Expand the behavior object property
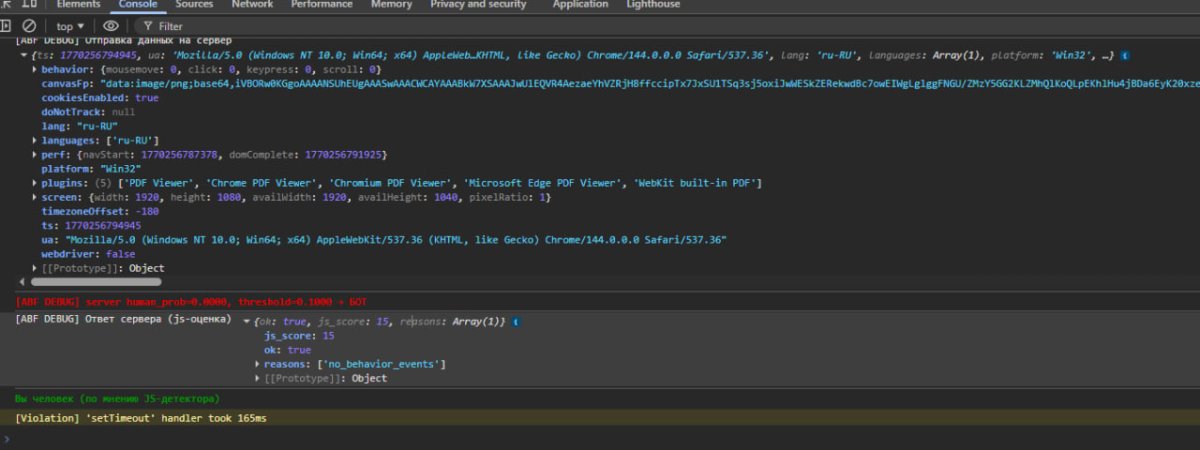This screenshot has height=450, width=1200. click(36, 70)
